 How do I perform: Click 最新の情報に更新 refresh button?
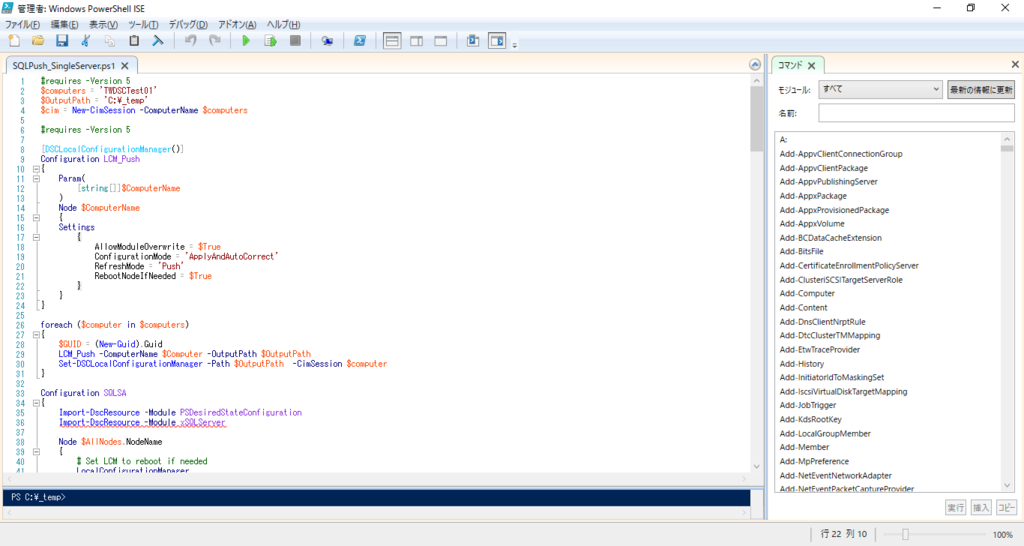pyautogui.click(x=981, y=89)
